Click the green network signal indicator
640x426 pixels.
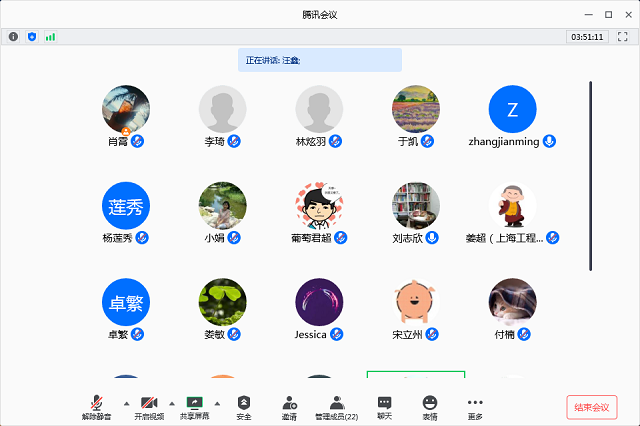(x=50, y=36)
